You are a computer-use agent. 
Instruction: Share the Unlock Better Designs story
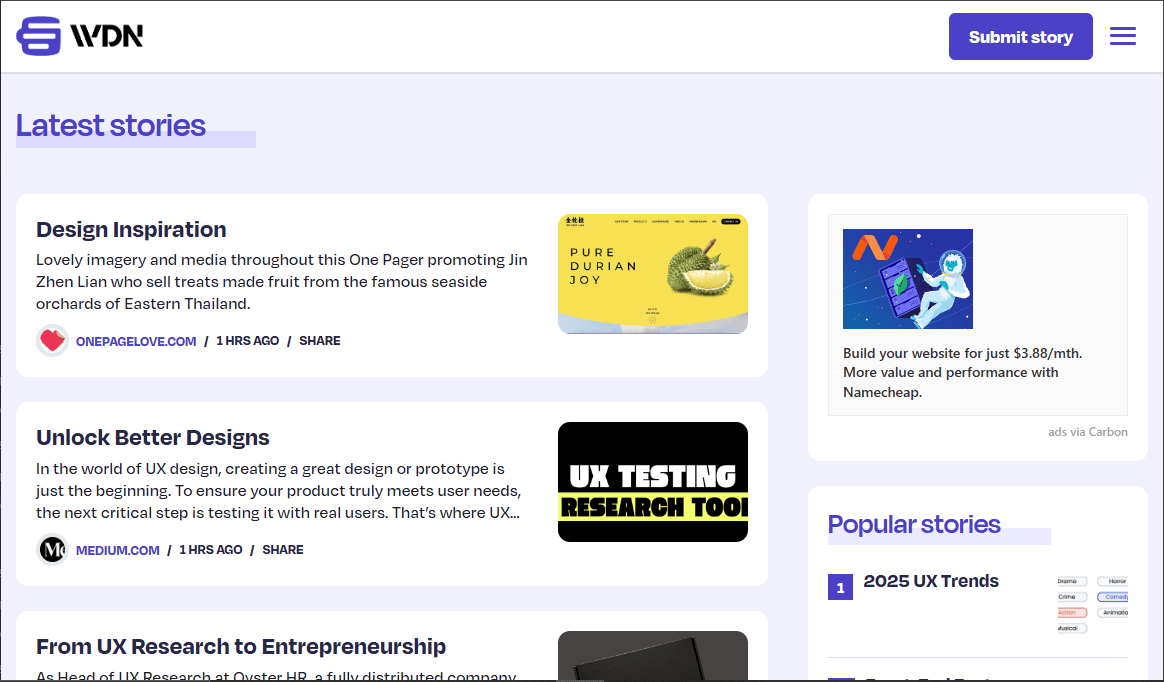(x=283, y=550)
